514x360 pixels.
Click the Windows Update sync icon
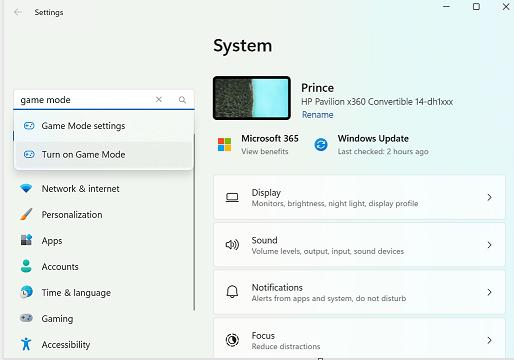321,145
